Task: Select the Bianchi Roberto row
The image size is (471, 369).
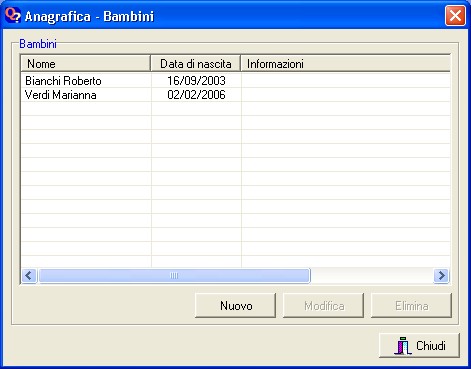Action: point(235,81)
